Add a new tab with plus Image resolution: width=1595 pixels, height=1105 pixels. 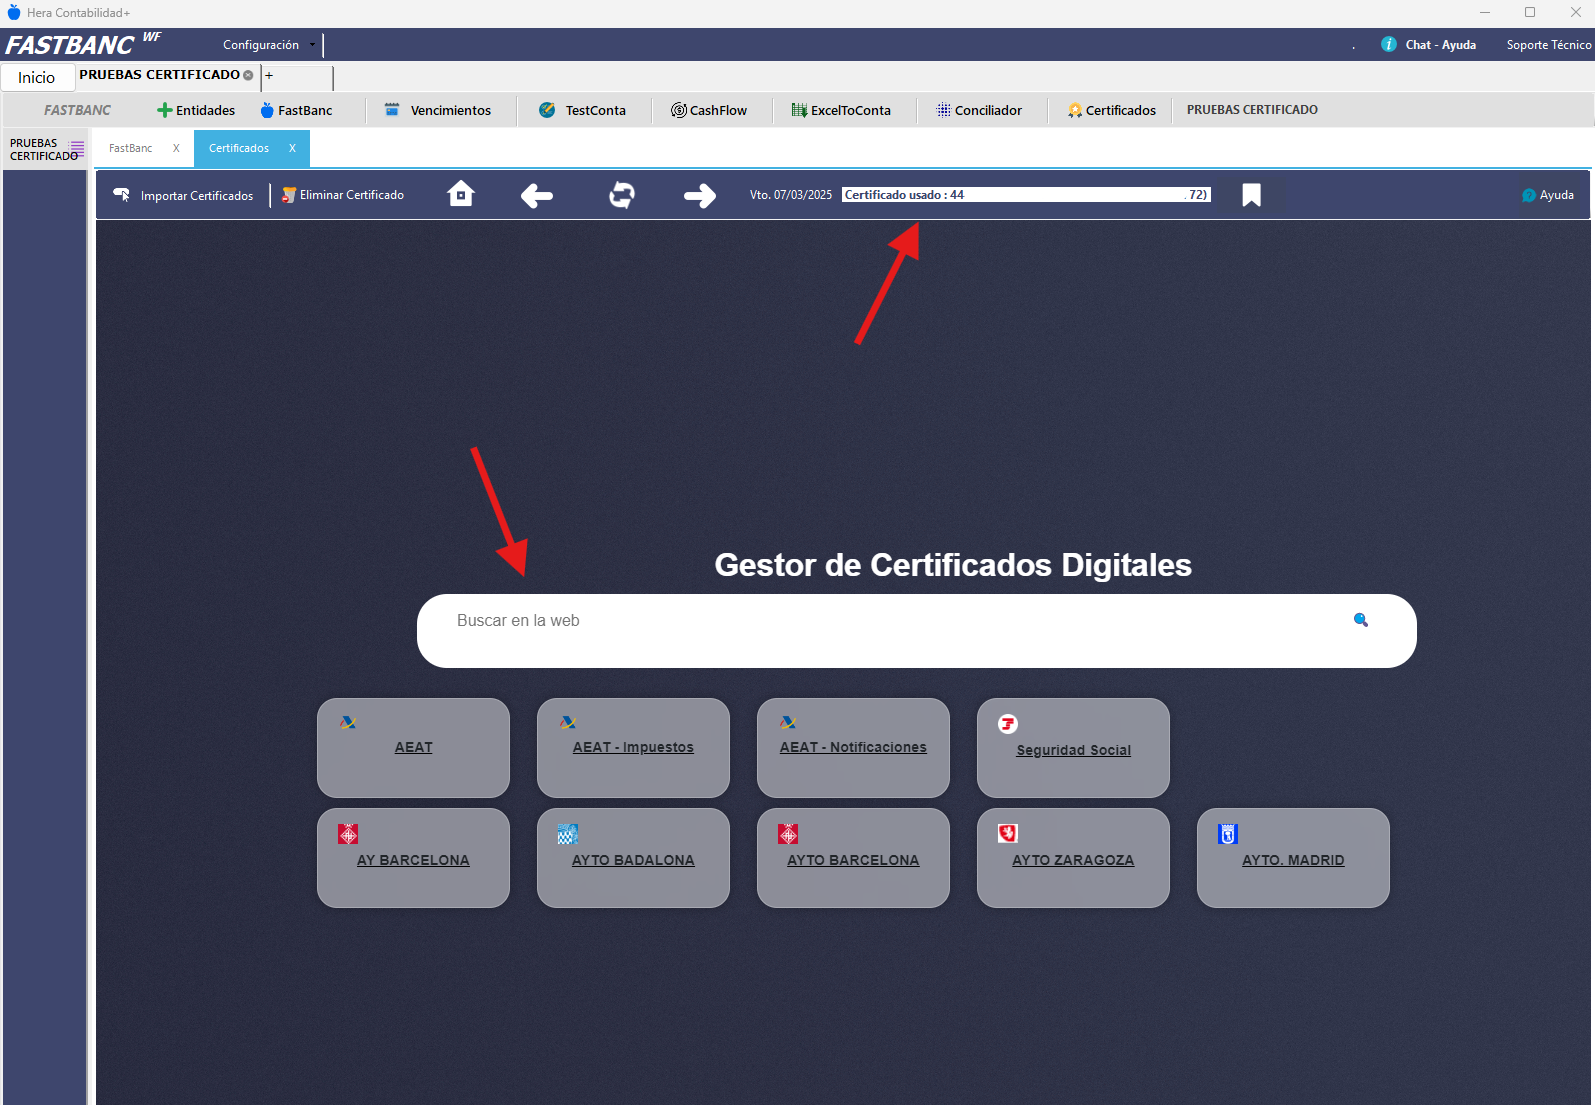(x=269, y=76)
